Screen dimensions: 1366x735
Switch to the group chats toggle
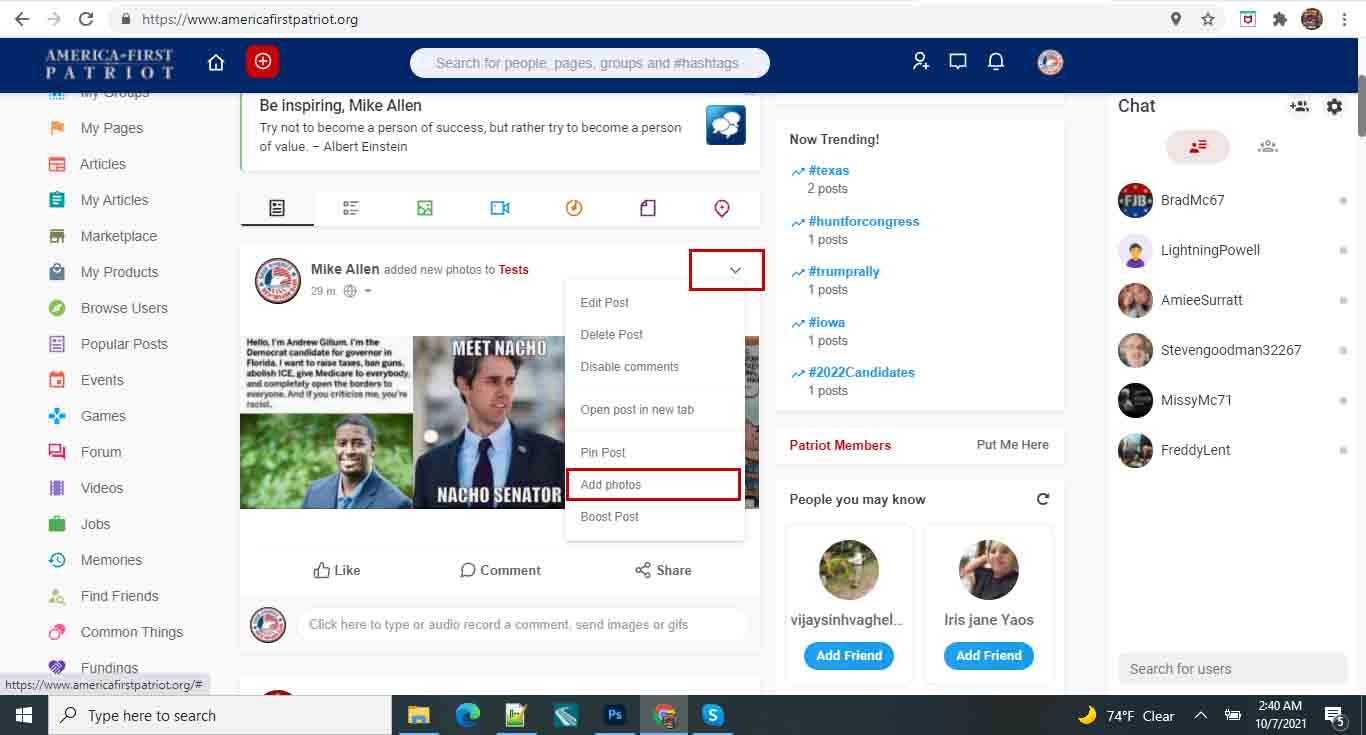1267,147
